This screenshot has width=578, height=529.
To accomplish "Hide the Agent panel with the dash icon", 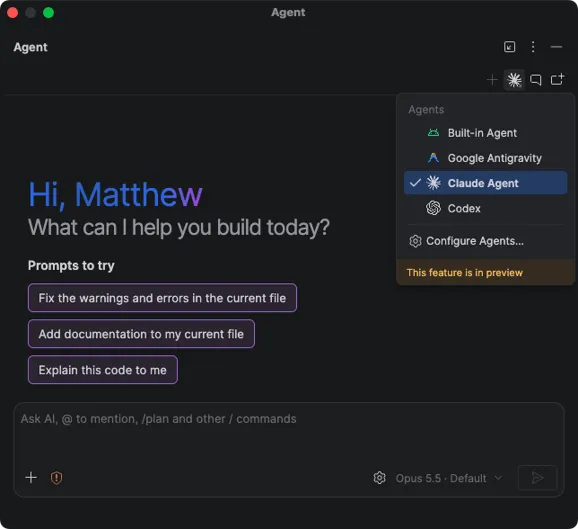I will pos(556,47).
